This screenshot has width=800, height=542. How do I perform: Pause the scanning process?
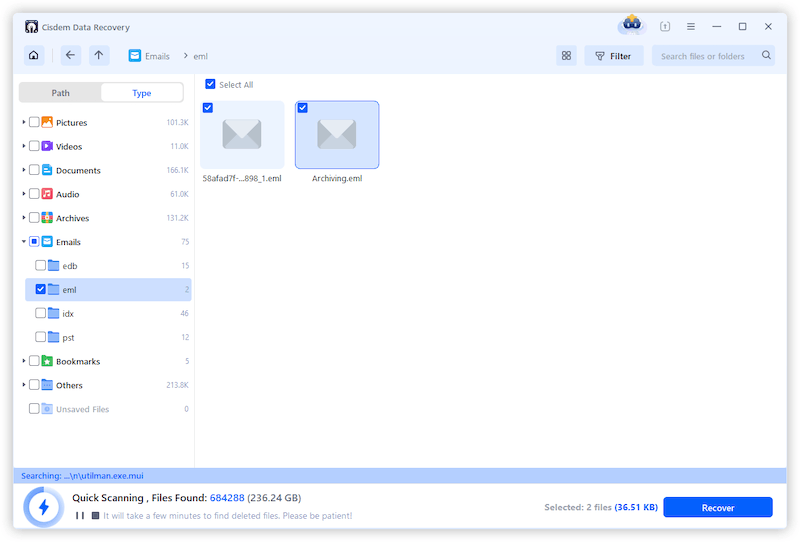tap(80, 515)
